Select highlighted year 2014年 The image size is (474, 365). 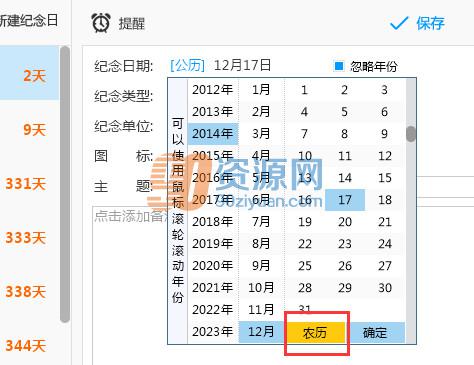(x=213, y=134)
